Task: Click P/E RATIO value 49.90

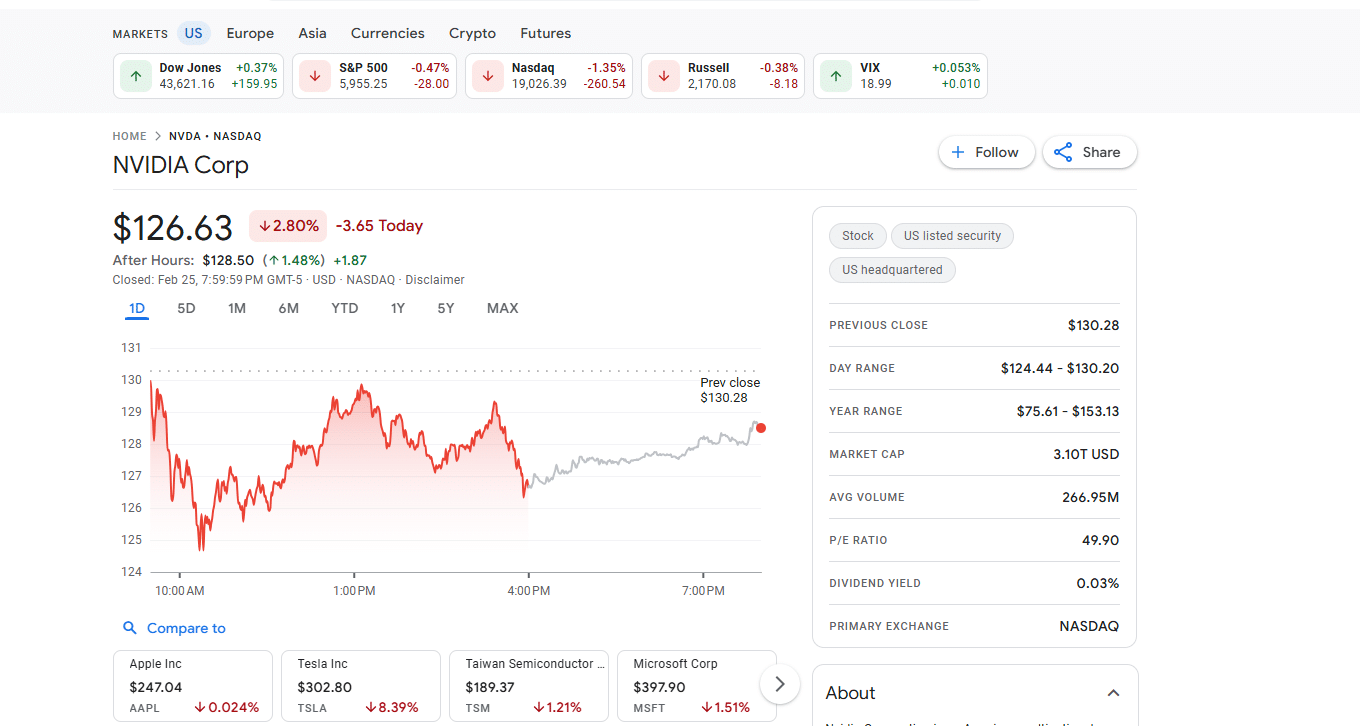Action: (x=1100, y=540)
